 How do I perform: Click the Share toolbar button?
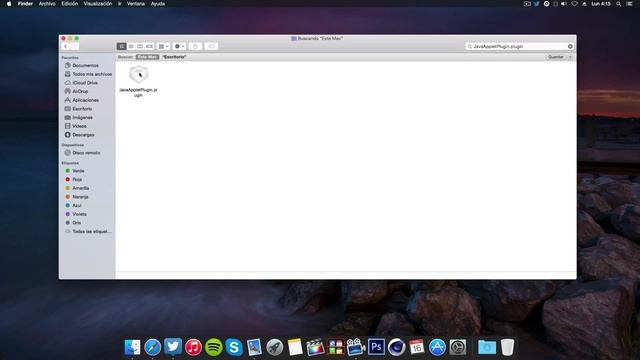coord(195,47)
